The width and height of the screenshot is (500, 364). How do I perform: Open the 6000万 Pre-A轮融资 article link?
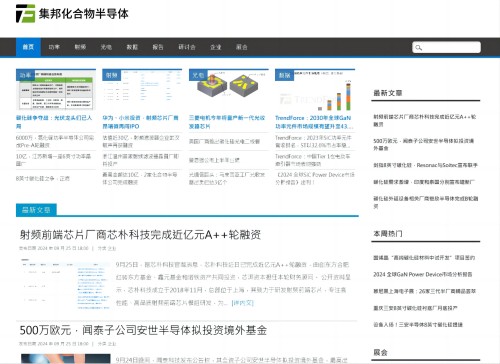(55, 141)
